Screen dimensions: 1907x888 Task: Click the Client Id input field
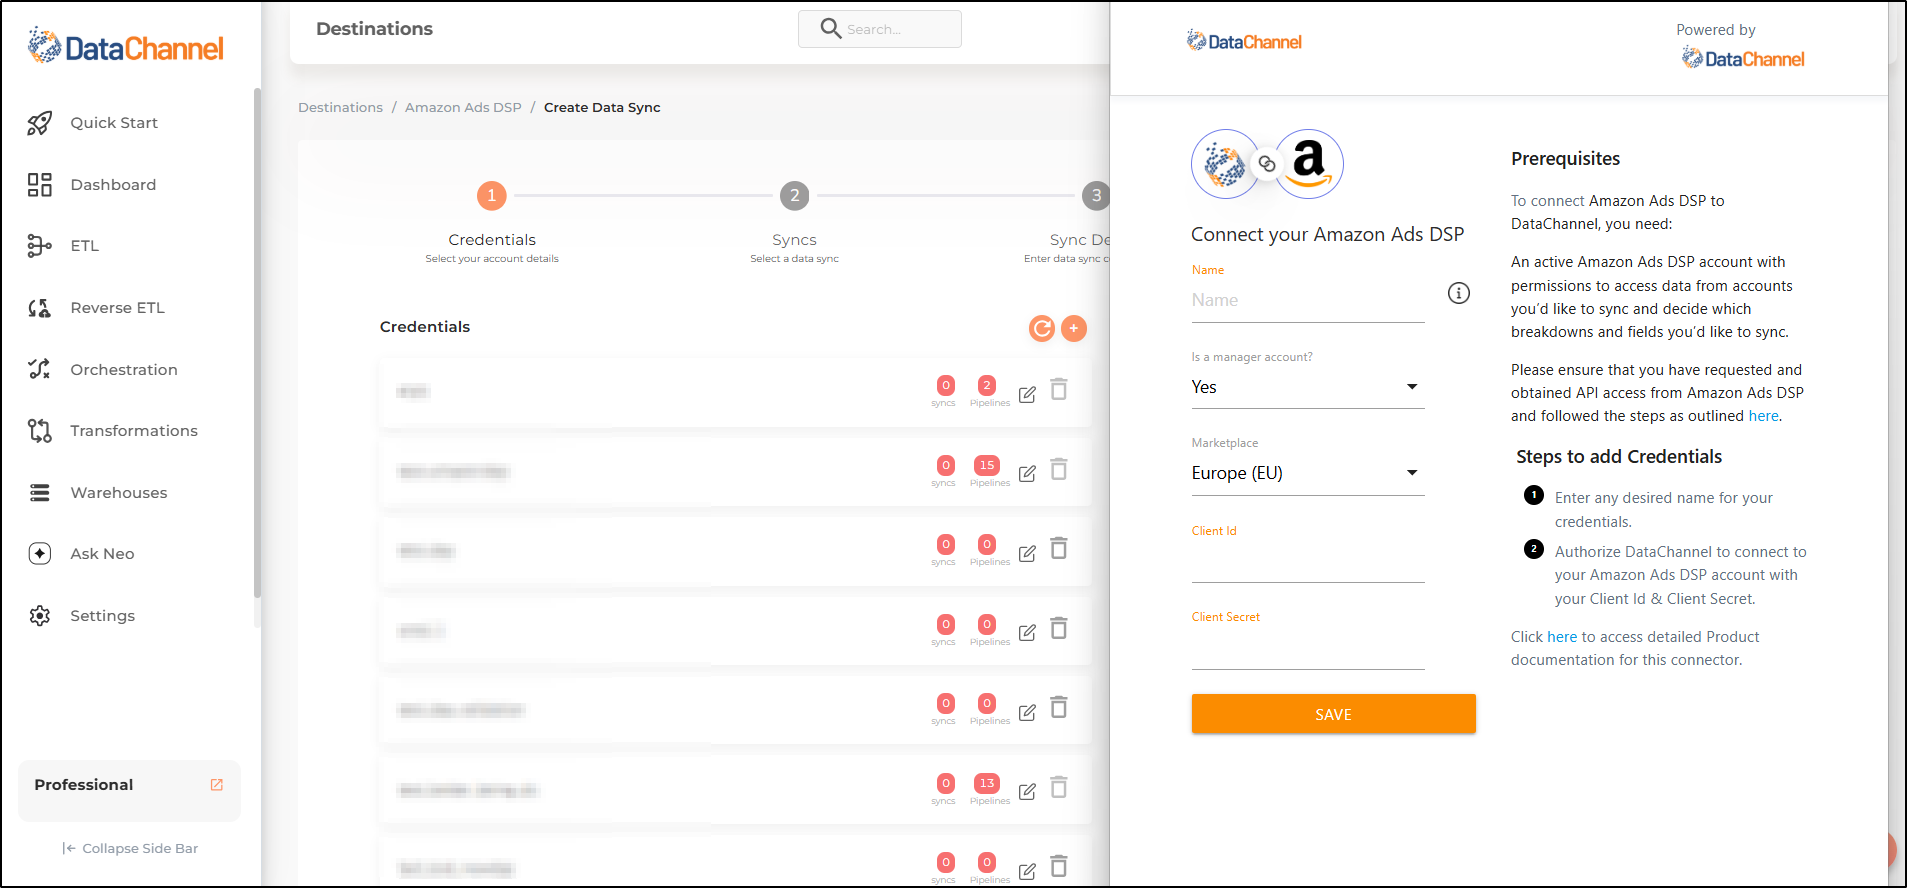coord(1308,563)
